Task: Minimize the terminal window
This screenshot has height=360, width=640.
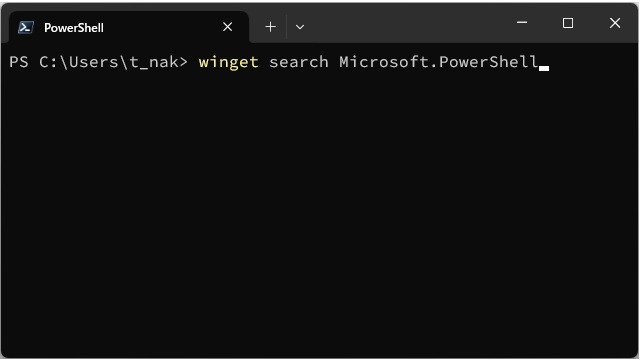Action: click(x=522, y=23)
